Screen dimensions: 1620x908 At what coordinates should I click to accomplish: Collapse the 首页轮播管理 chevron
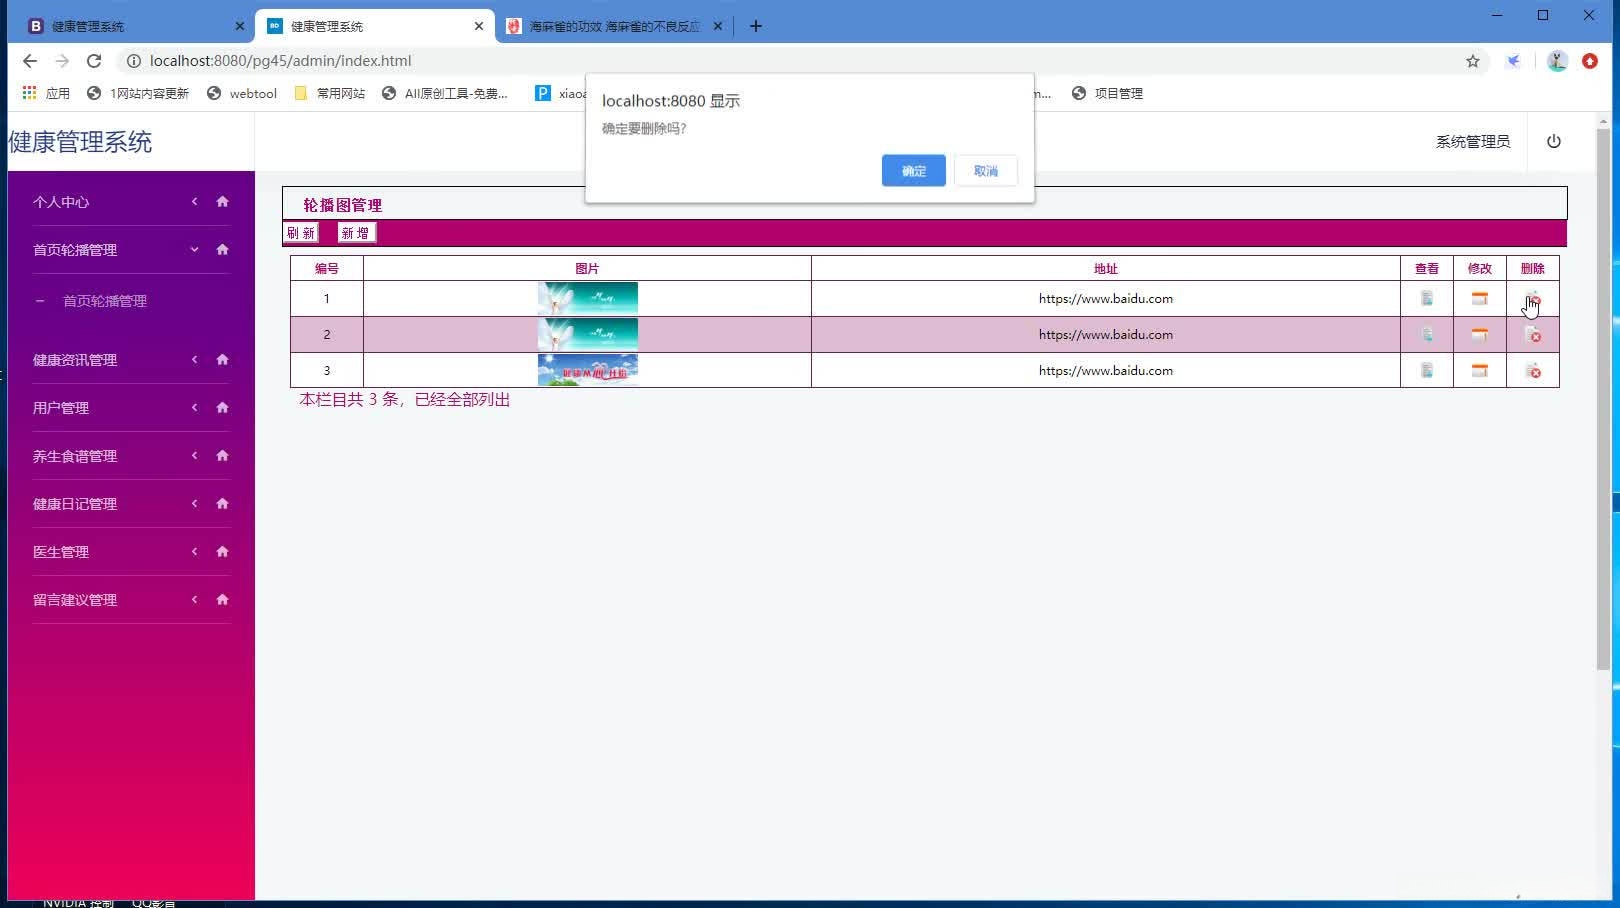pyautogui.click(x=194, y=249)
